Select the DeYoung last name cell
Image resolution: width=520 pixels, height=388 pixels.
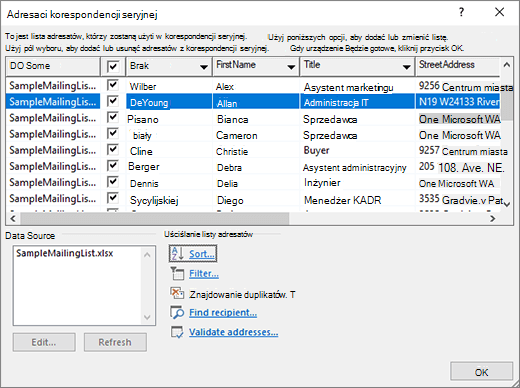pos(169,102)
